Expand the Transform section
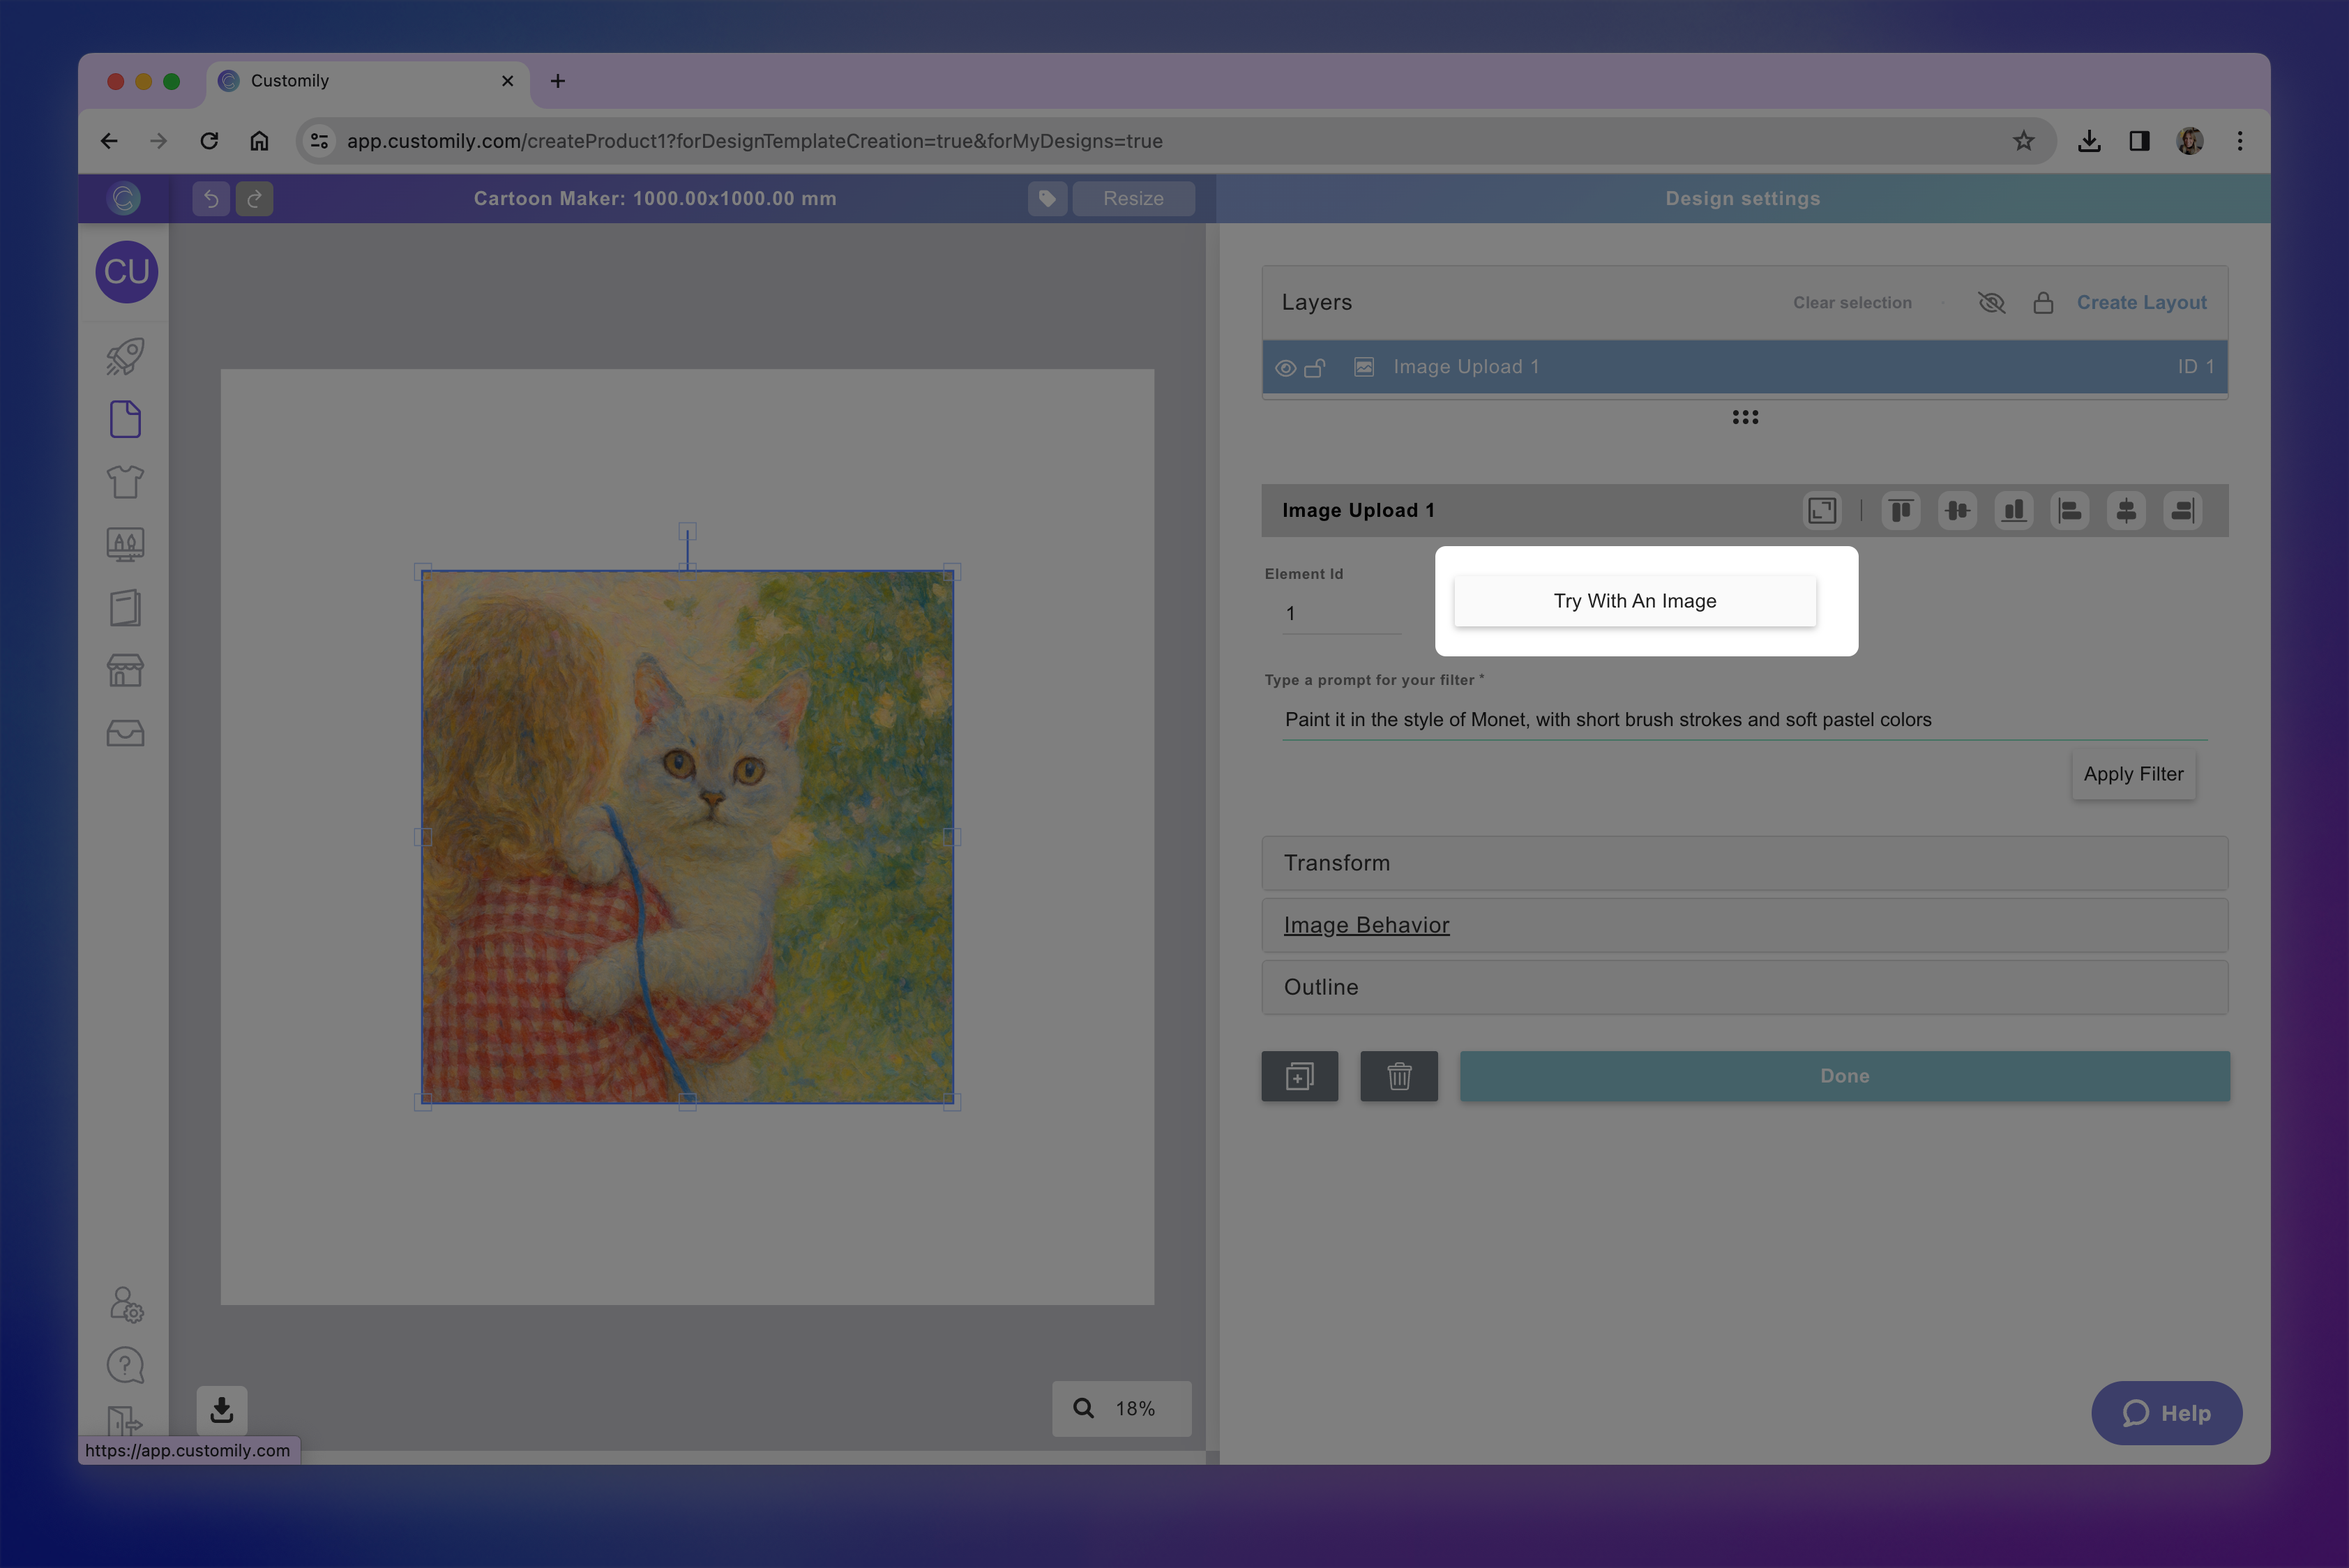This screenshot has height=1568, width=2349. click(1745, 863)
